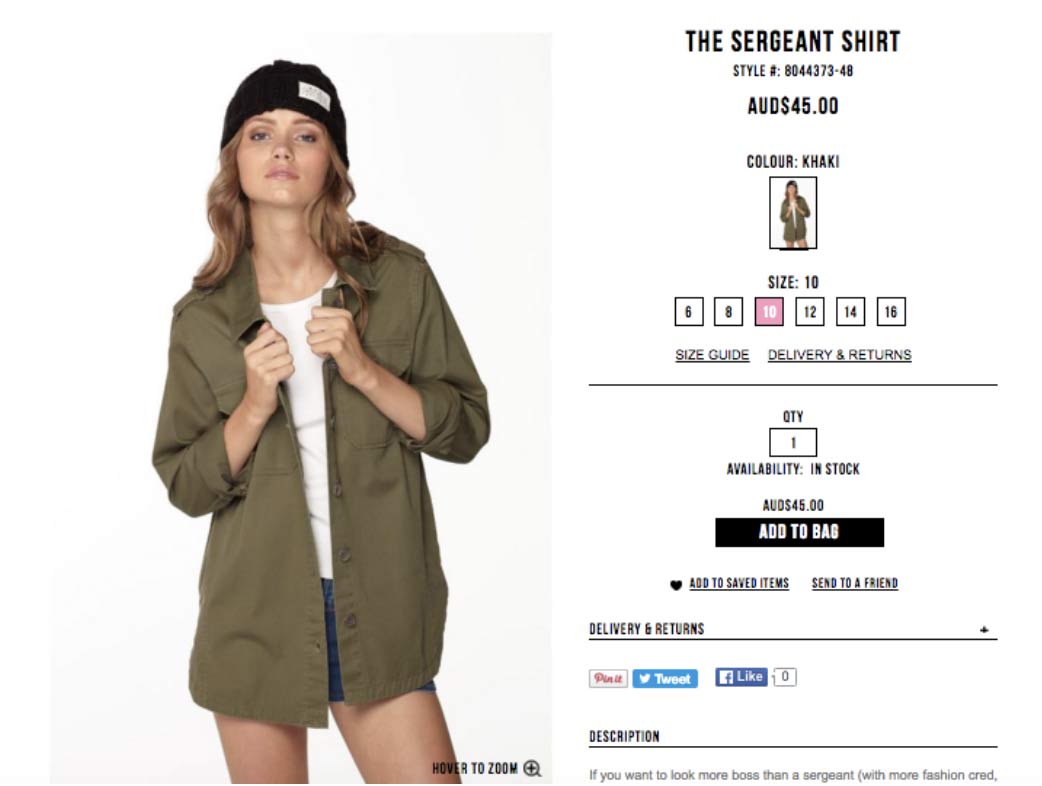This screenshot has width=1042, height=786.
Task: Select the Khaki colour thumbnail
Action: click(x=793, y=213)
